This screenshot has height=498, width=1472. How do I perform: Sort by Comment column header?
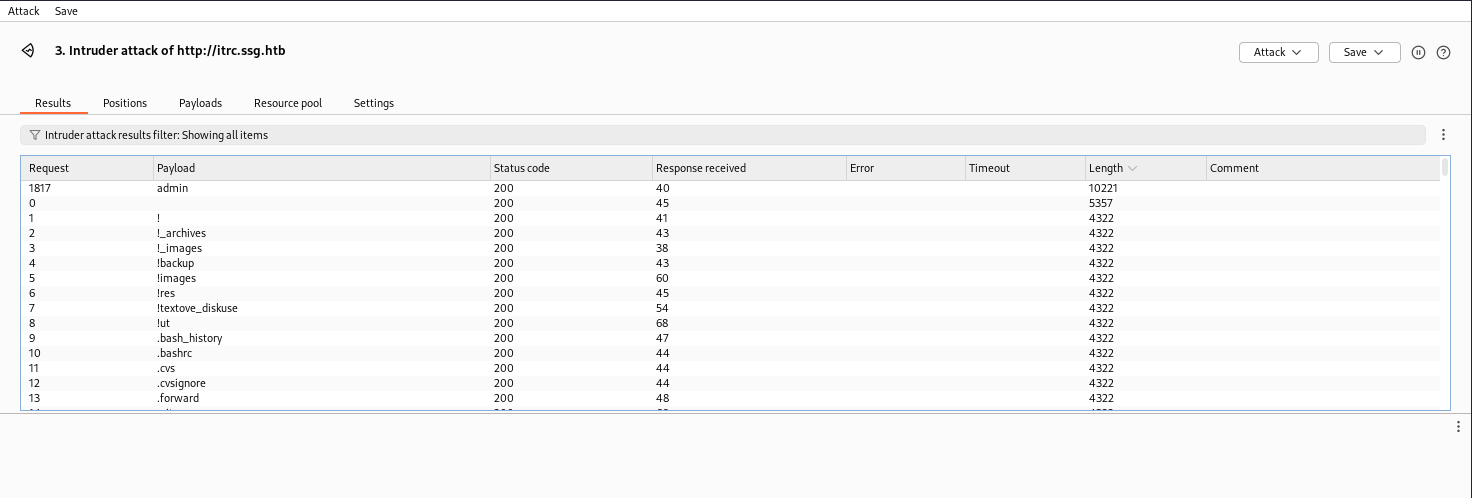(x=1323, y=168)
